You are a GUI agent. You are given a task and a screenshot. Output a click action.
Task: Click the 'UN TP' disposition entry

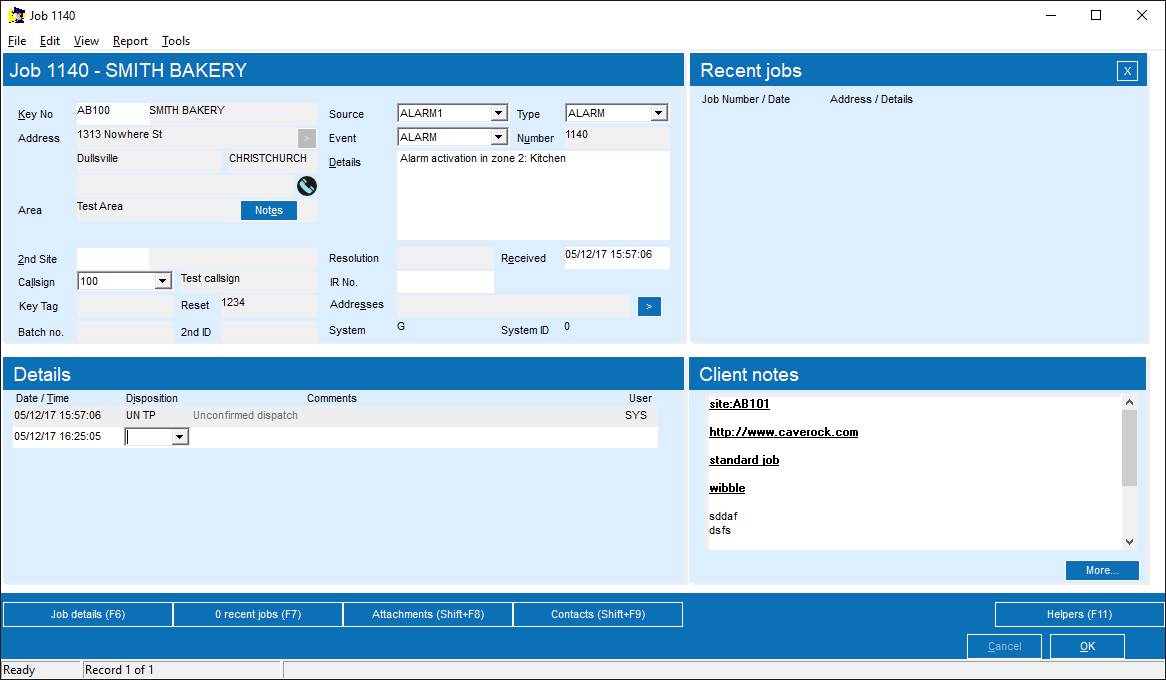tap(141, 416)
